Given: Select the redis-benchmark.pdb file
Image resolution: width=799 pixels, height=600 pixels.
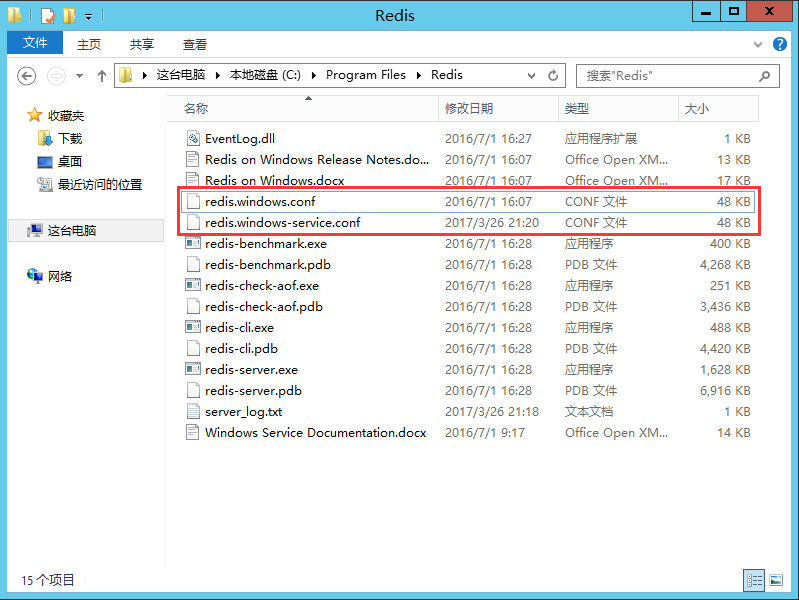Looking at the screenshot, I should pos(468,265).
